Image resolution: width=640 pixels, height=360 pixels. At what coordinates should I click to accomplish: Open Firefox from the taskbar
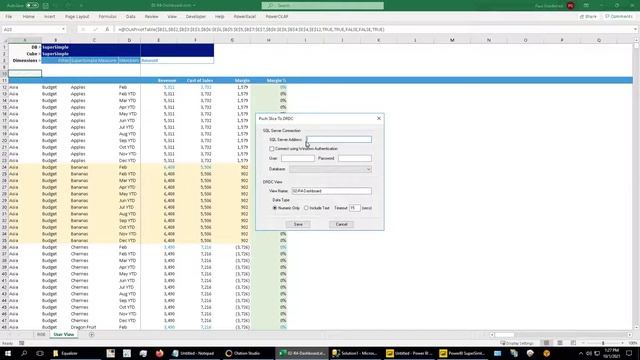pos(160,353)
